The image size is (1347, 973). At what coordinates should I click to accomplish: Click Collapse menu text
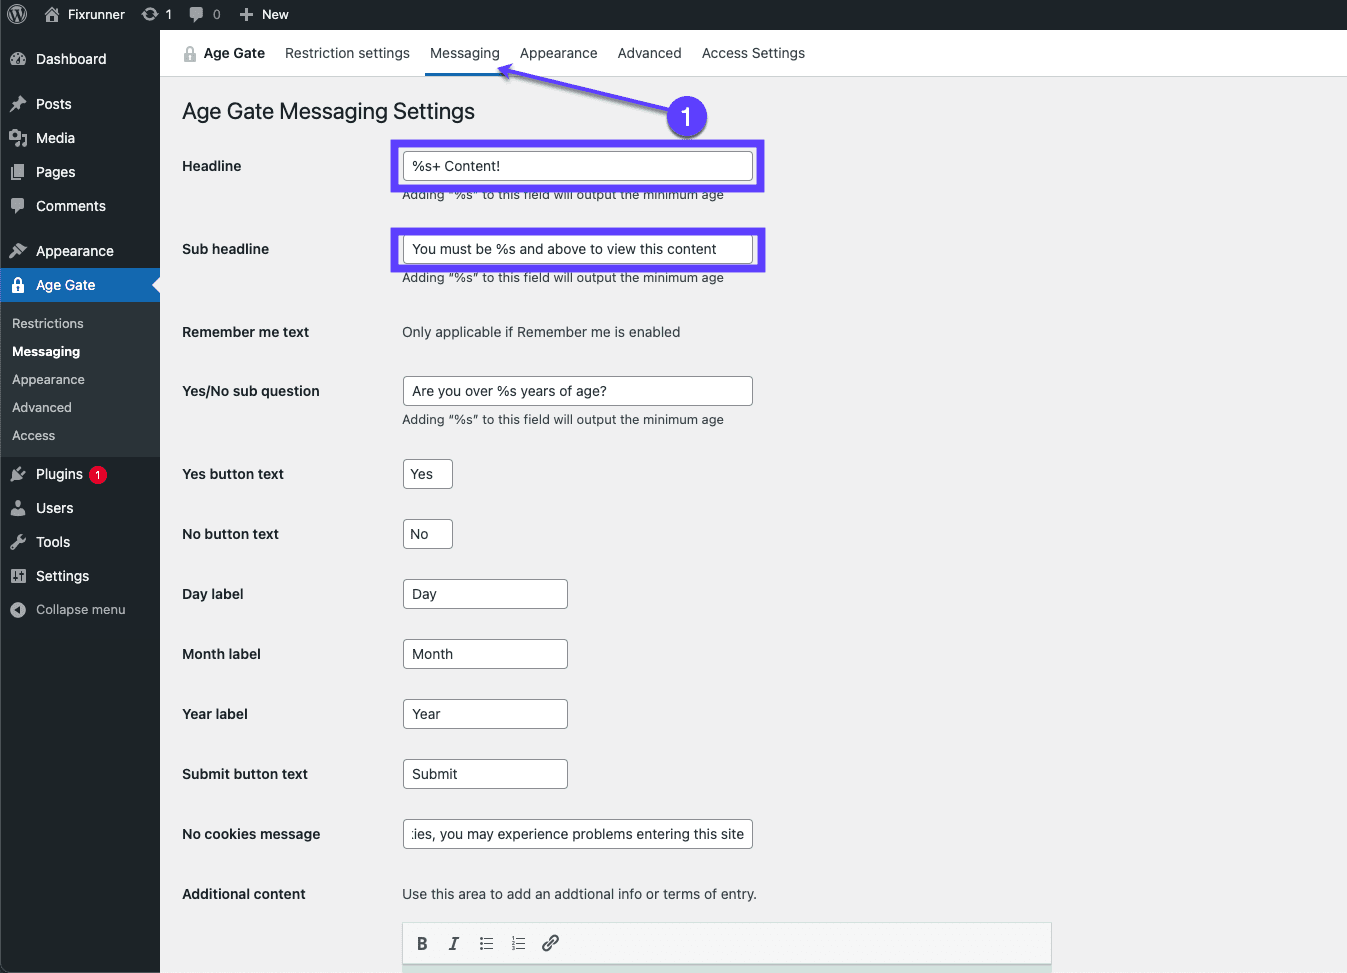click(x=81, y=610)
